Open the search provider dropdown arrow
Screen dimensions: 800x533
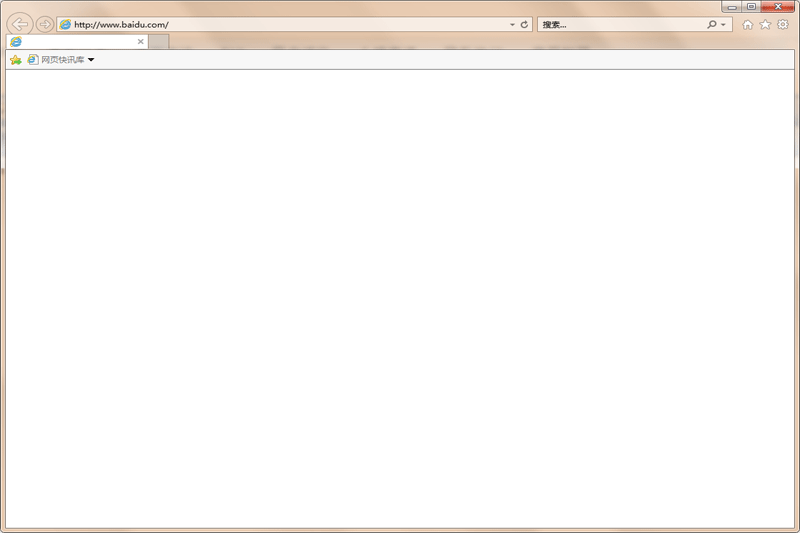[723, 24]
